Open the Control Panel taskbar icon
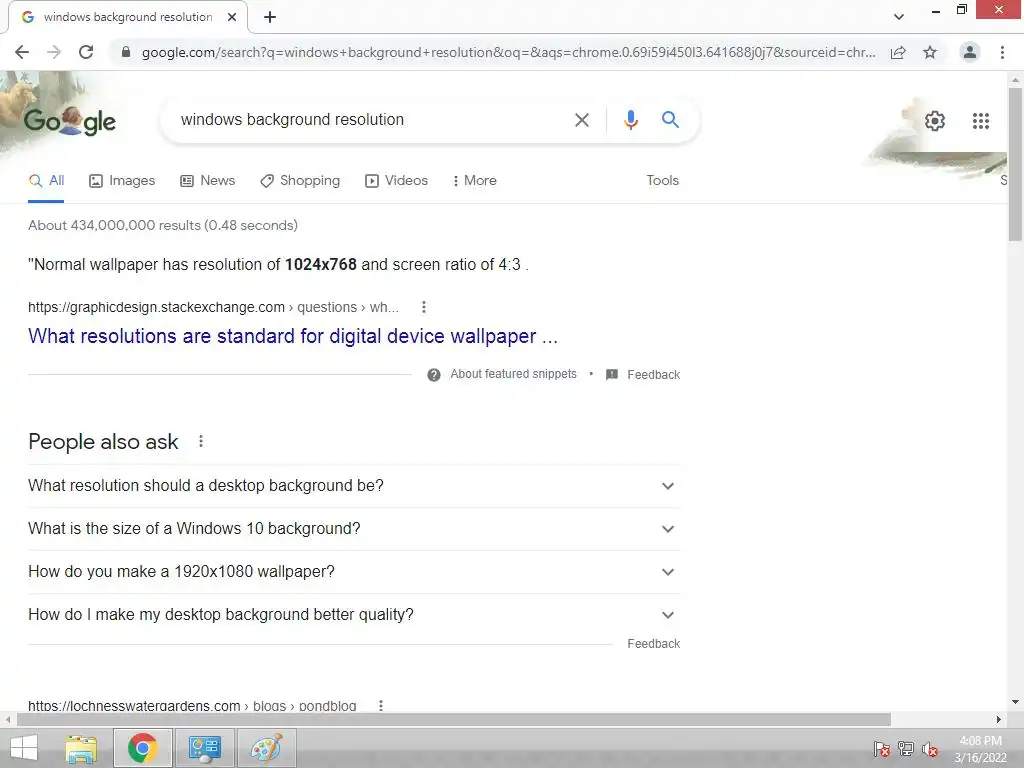The image size is (1024, 768). (x=204, y=748)
